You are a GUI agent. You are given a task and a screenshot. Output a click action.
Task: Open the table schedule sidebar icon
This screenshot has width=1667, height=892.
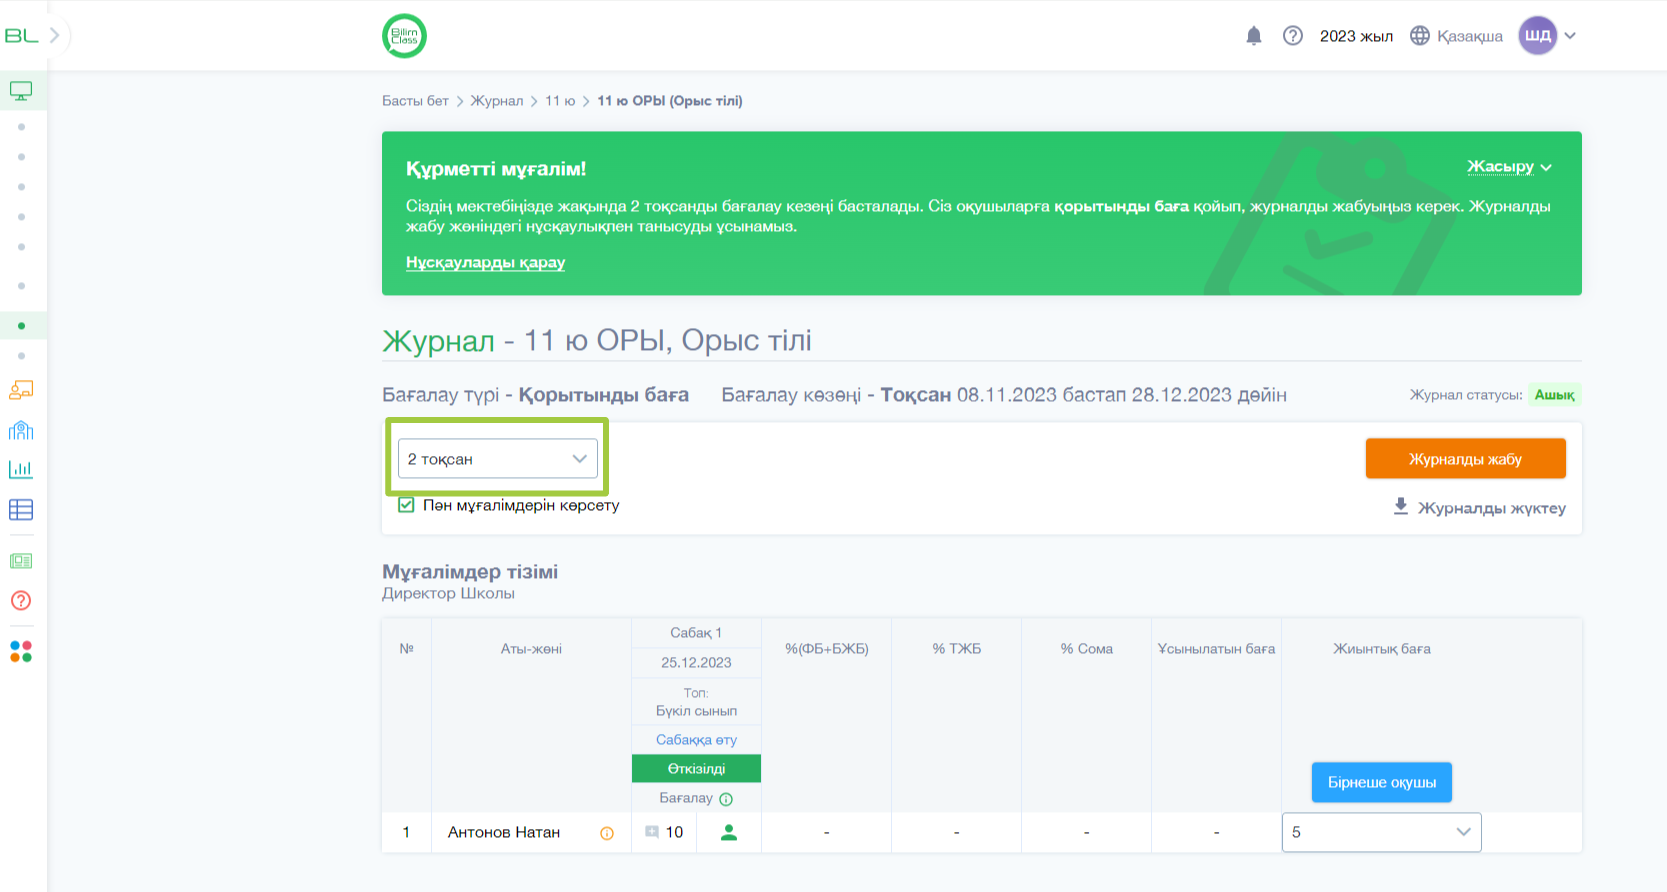pyautogui.click(x=21, y=510)
